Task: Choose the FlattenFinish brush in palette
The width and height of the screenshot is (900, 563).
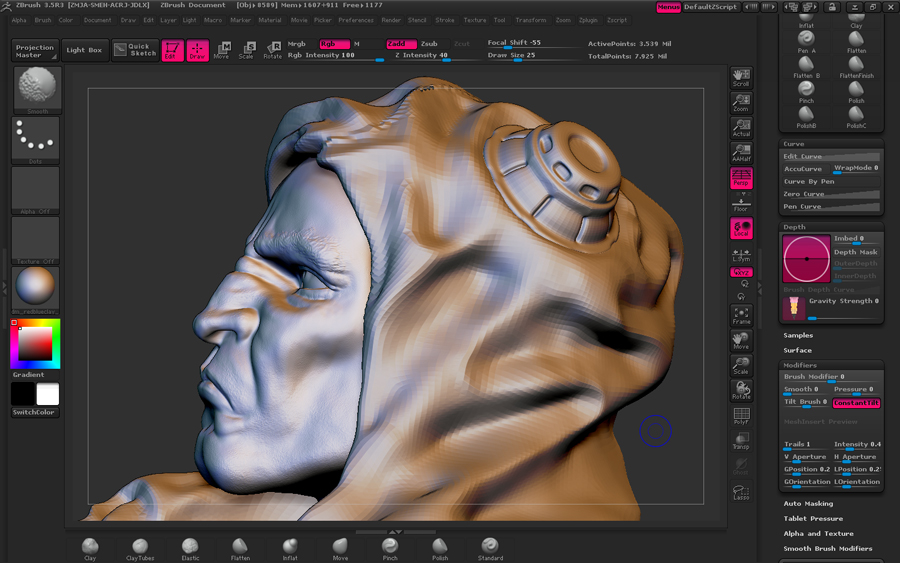Action: (856, 68)
